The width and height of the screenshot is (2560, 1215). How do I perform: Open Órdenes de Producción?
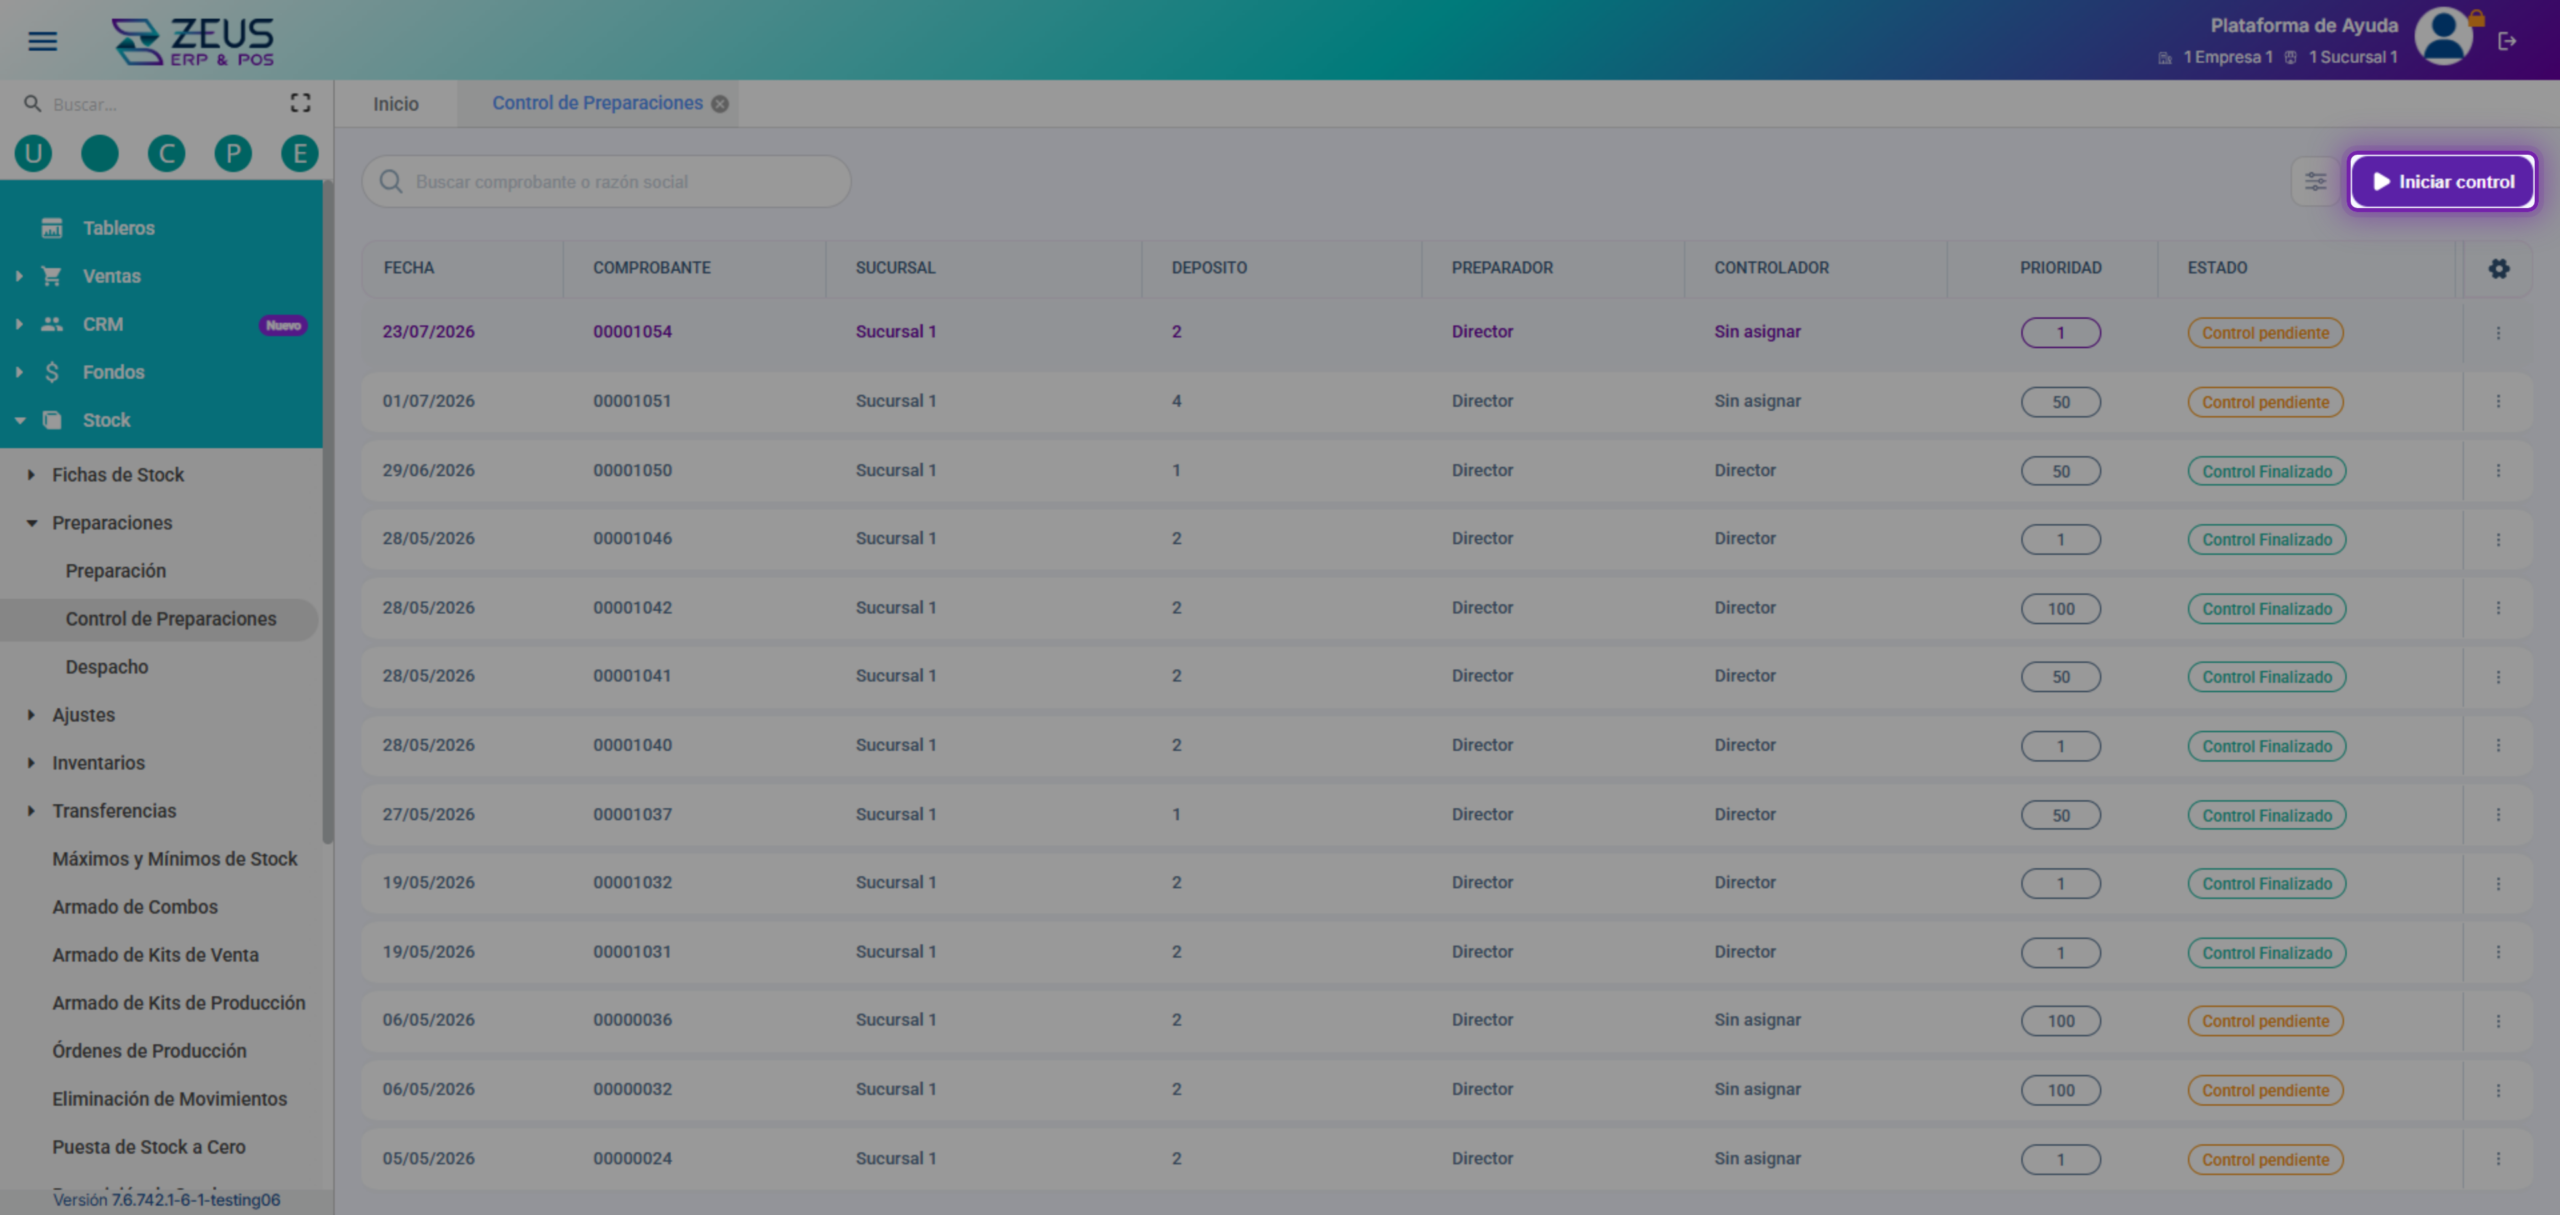[x=149, y=1051]
